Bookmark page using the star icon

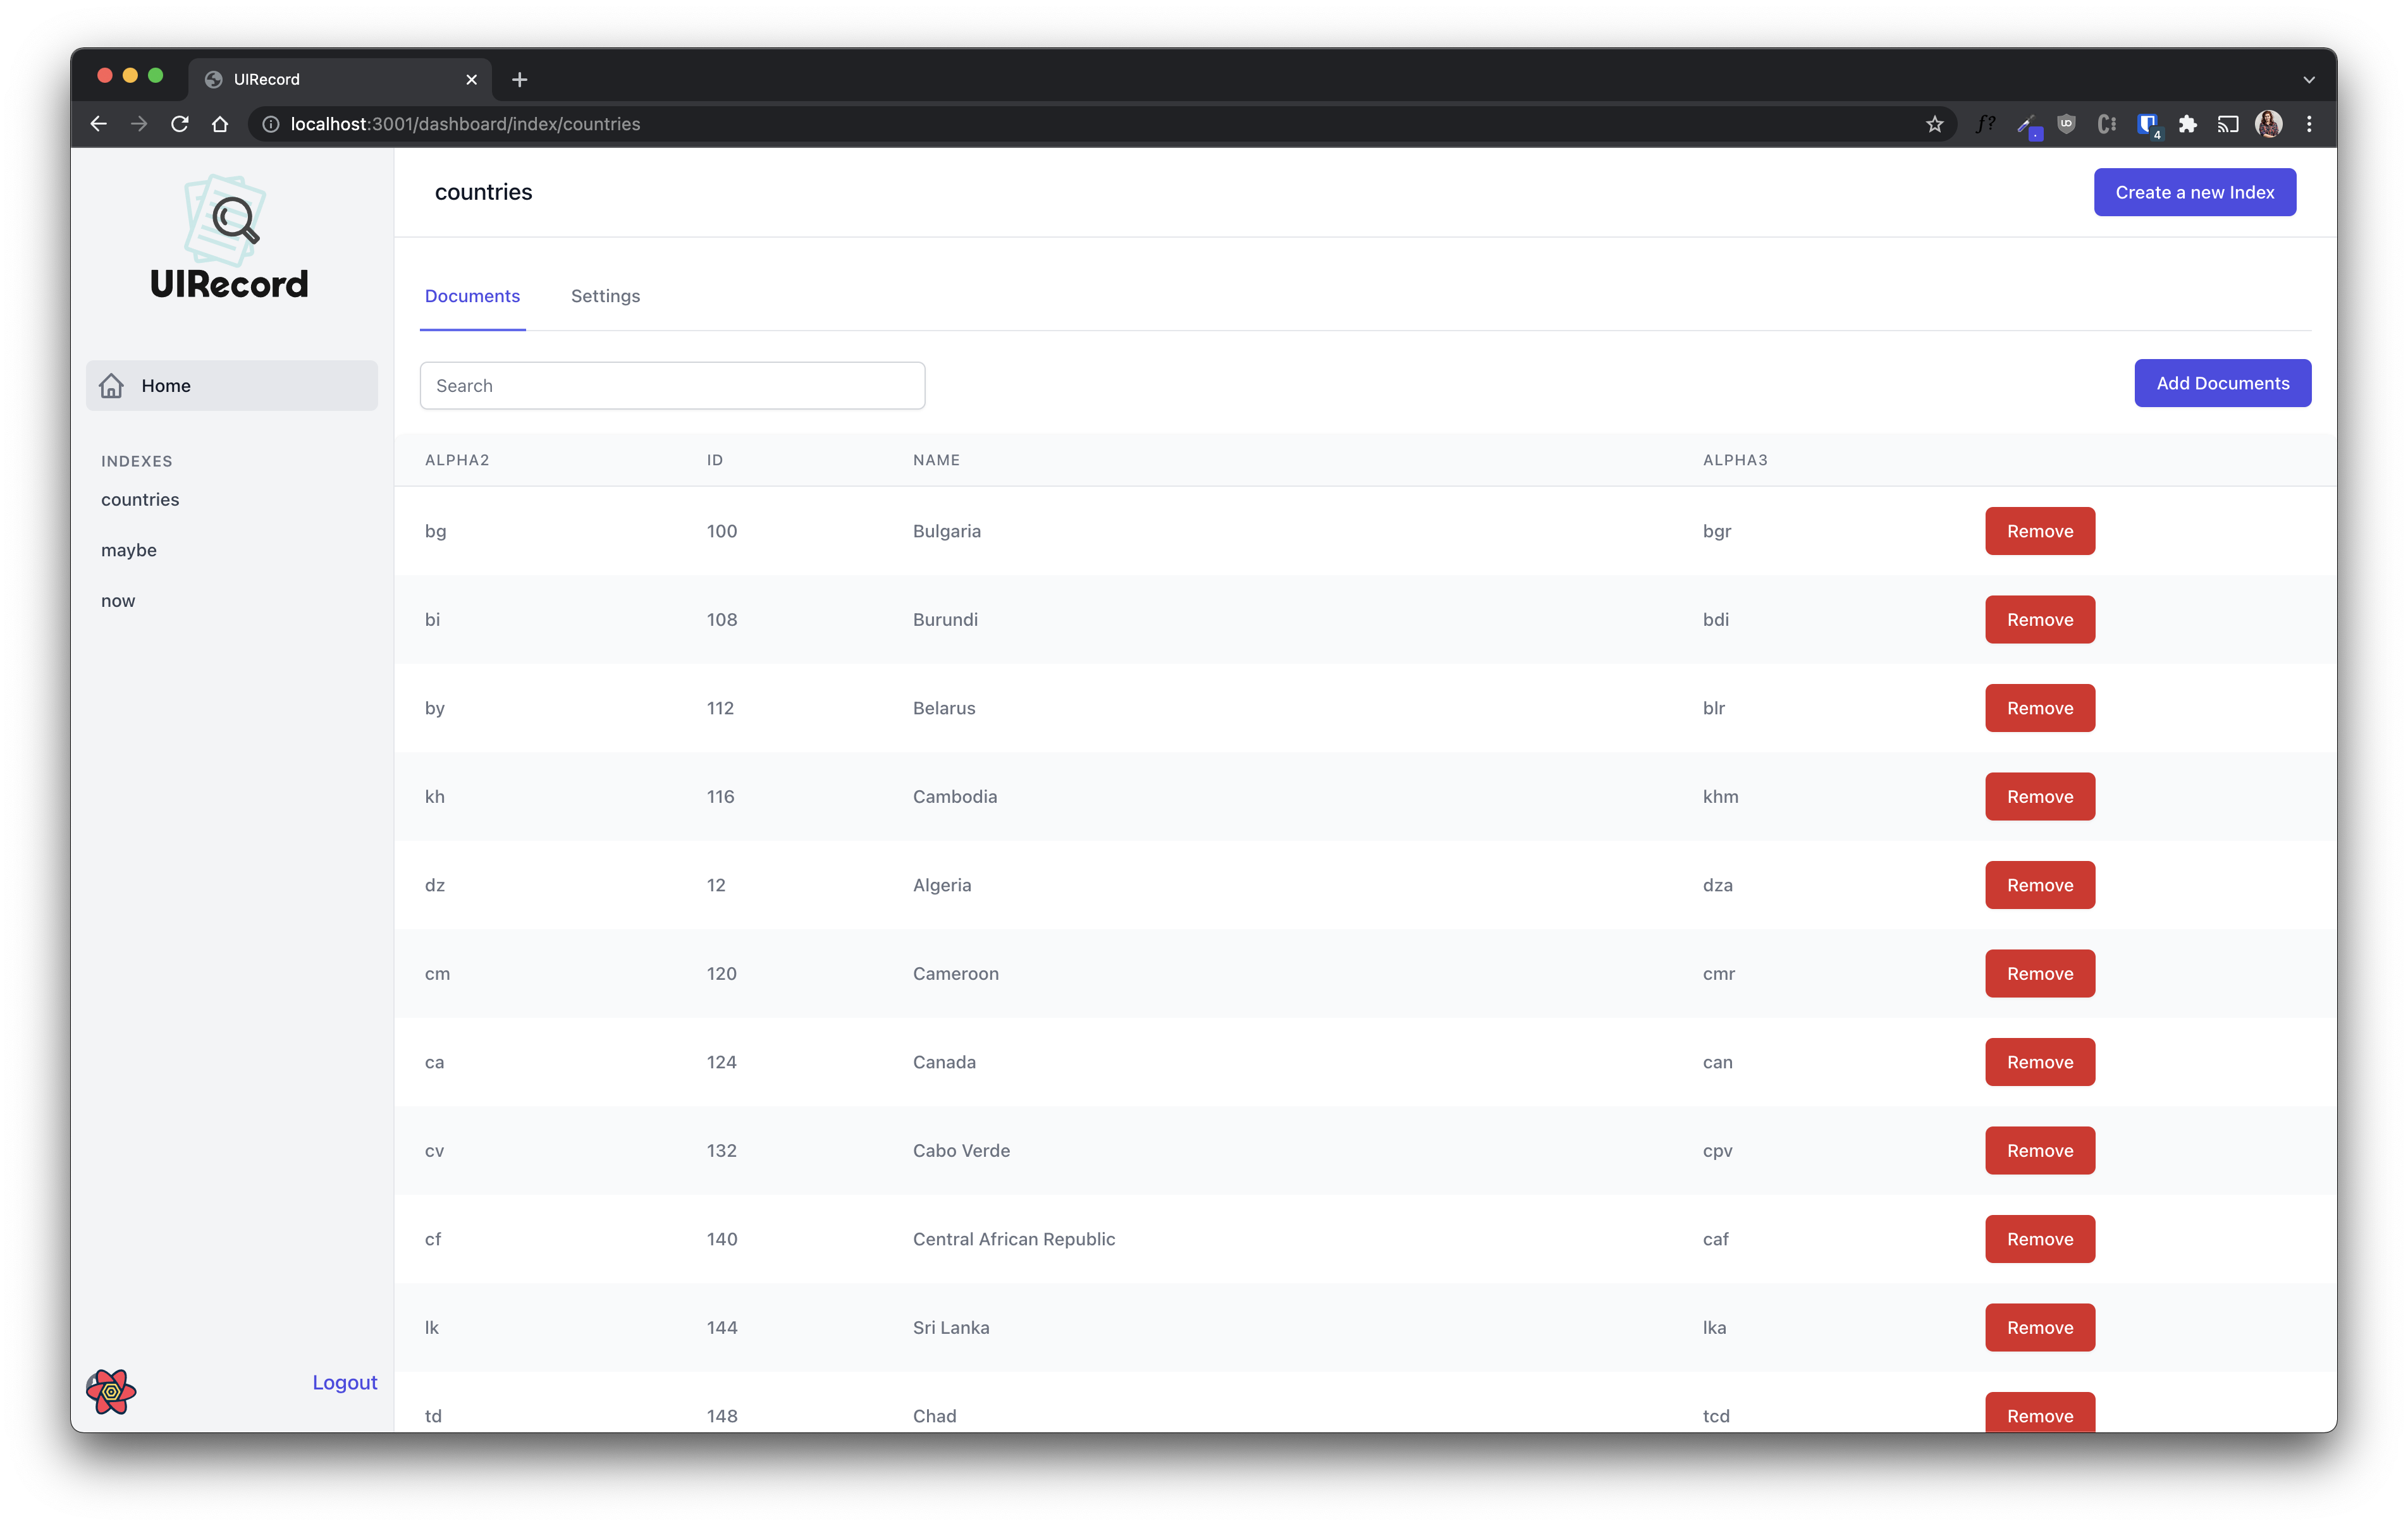coord(1934,124)
